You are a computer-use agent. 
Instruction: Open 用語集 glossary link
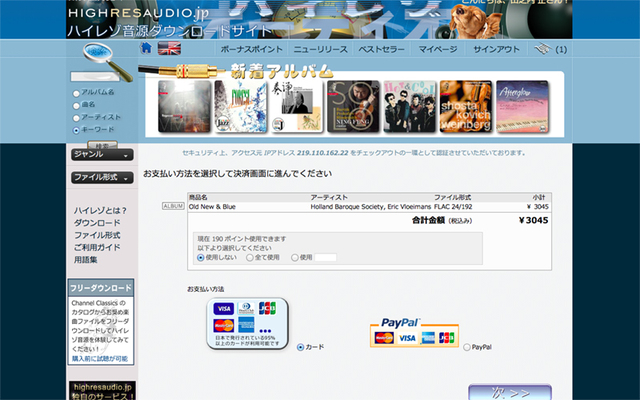coord(85,260)
